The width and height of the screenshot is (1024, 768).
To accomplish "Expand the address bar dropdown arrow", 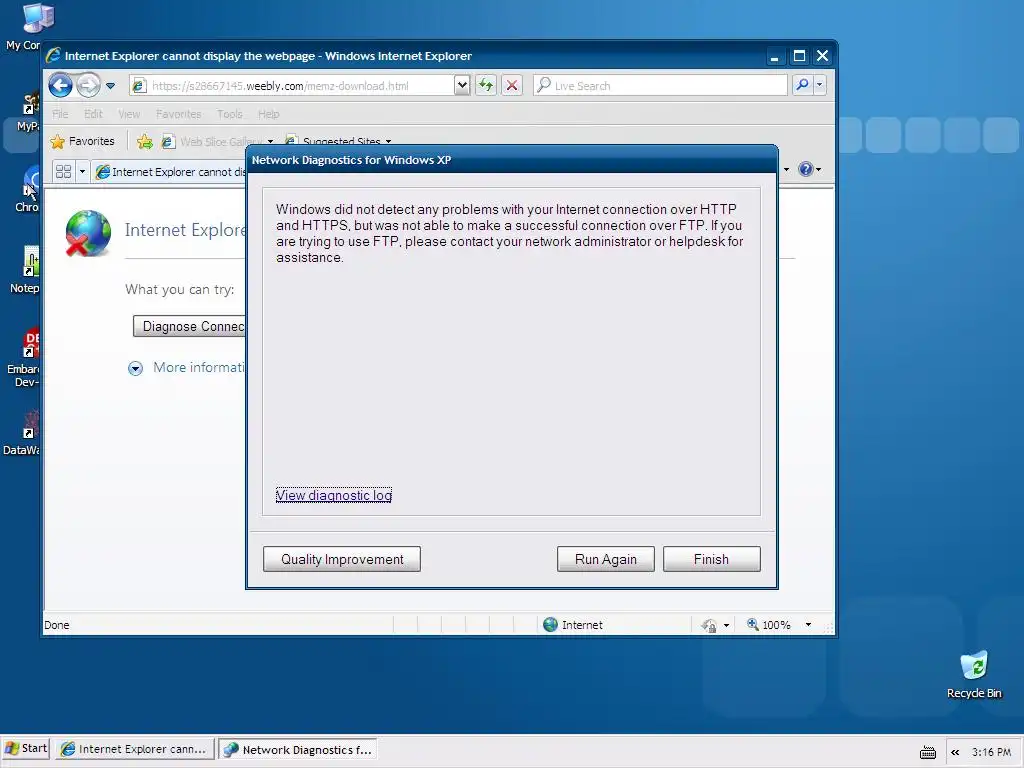I will (462, 85).
